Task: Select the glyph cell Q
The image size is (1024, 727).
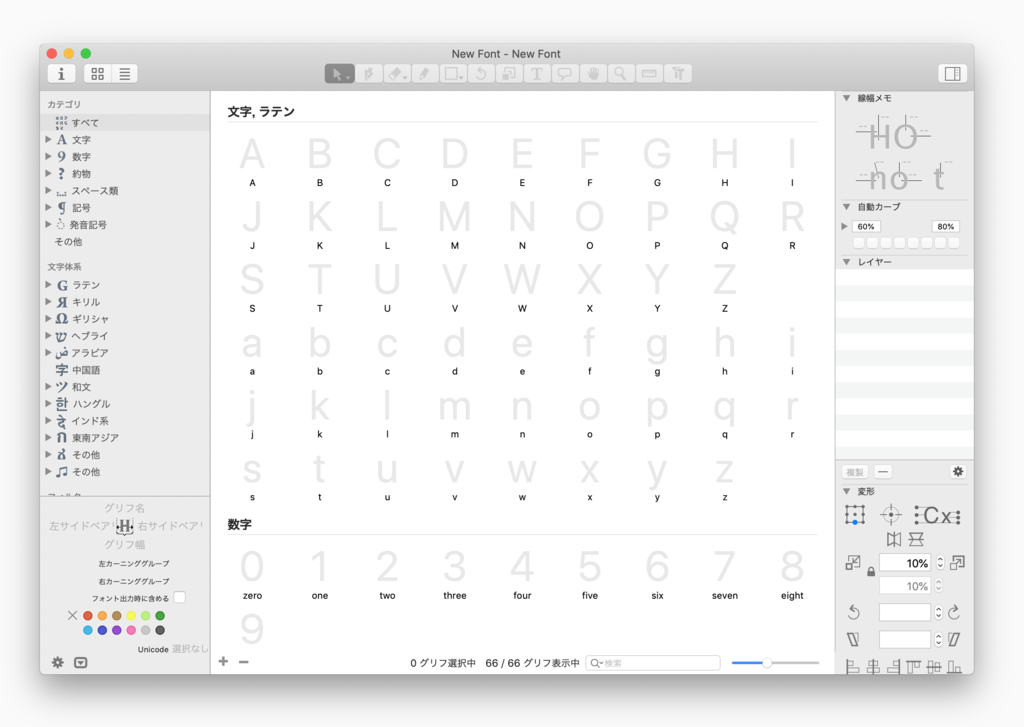Action: 724,224
